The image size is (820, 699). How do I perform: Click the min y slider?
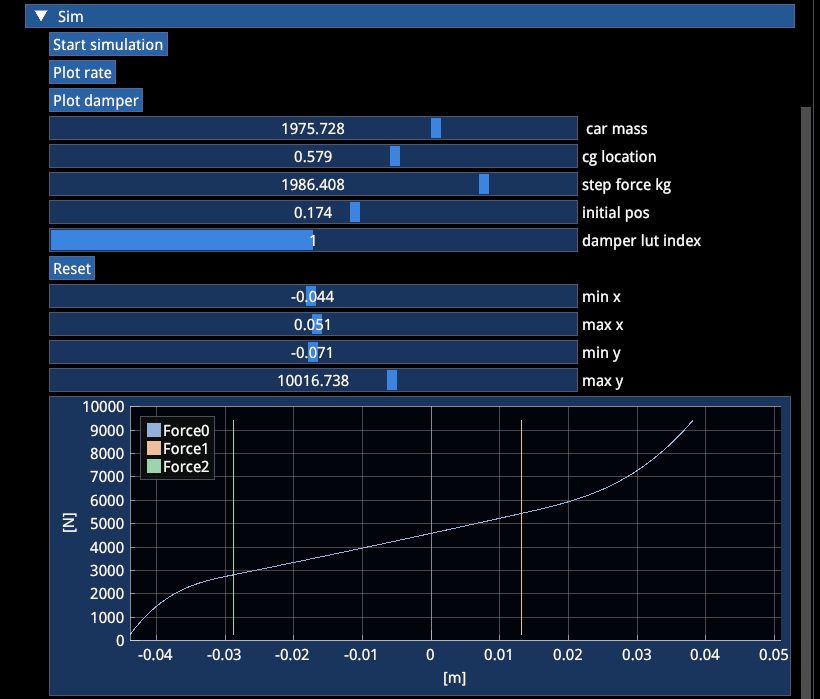(313, 353)
